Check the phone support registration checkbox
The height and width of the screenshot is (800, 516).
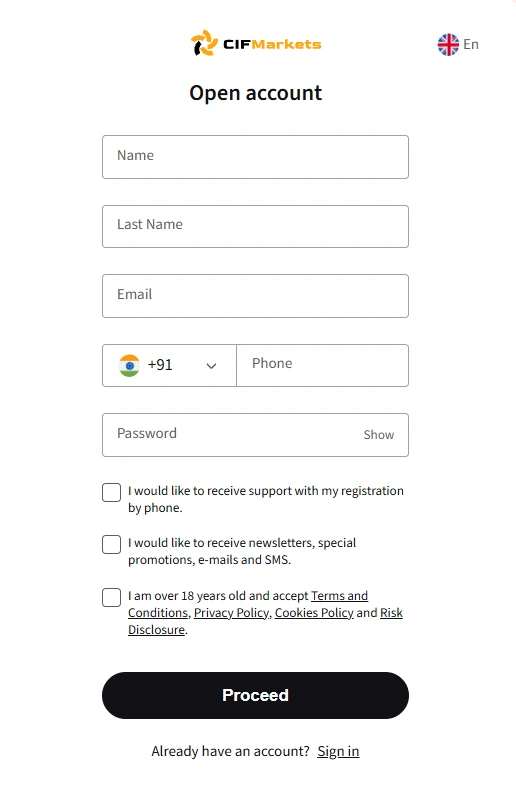click(x=111, y=492)
